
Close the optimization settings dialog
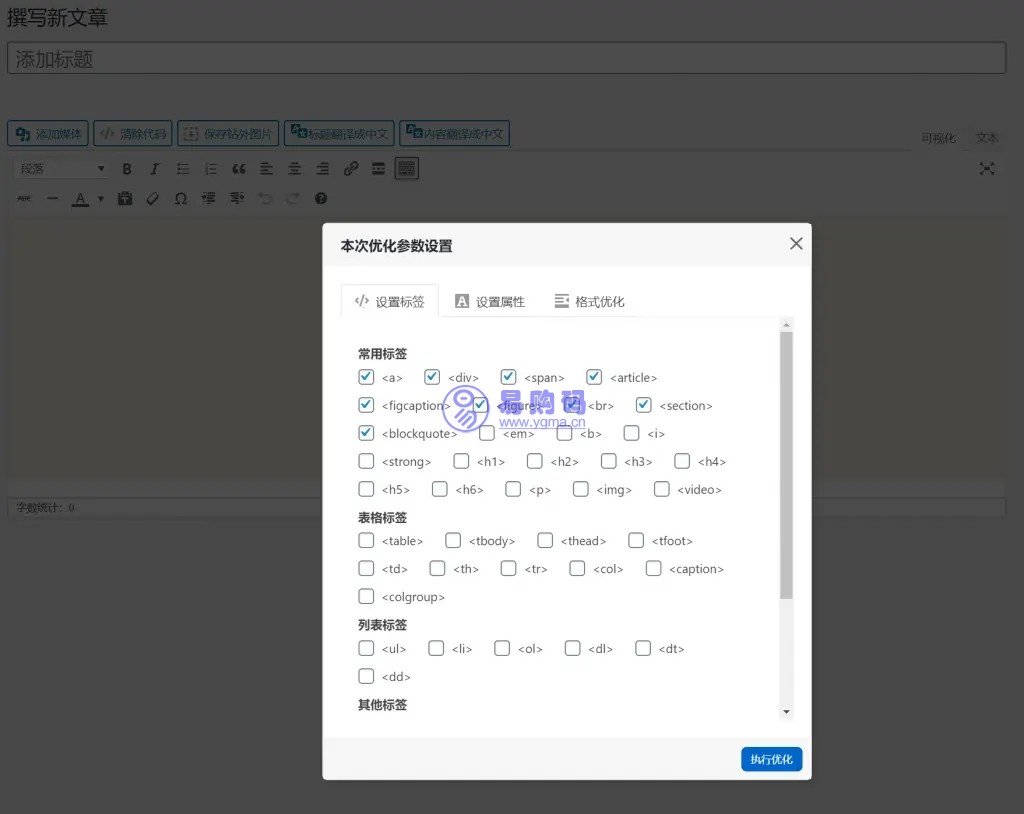(x=796, y=244)
